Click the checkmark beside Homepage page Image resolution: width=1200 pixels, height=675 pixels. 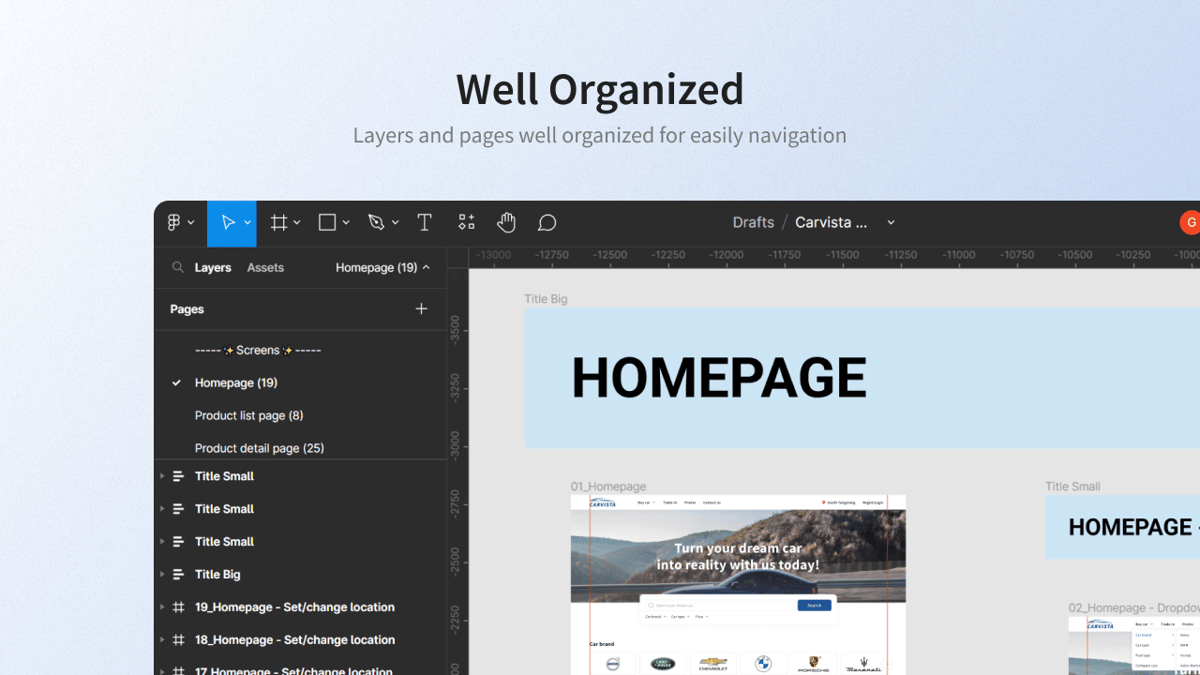[177, 382]
